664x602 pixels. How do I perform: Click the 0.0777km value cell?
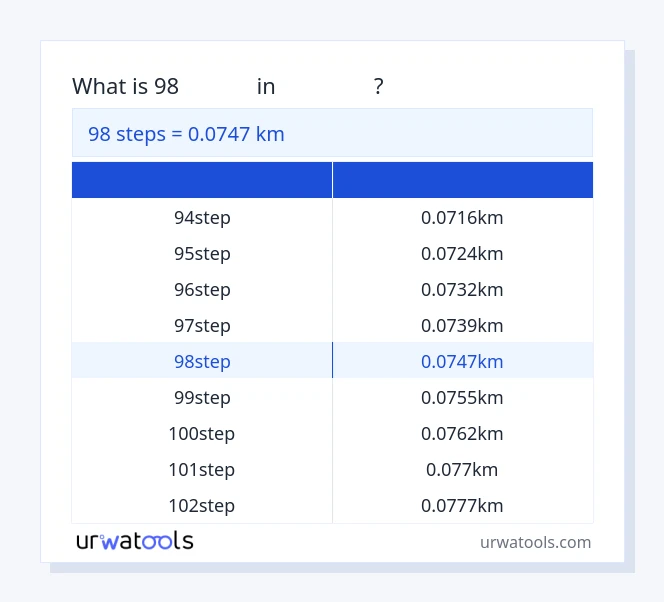(x=462, y=505)
